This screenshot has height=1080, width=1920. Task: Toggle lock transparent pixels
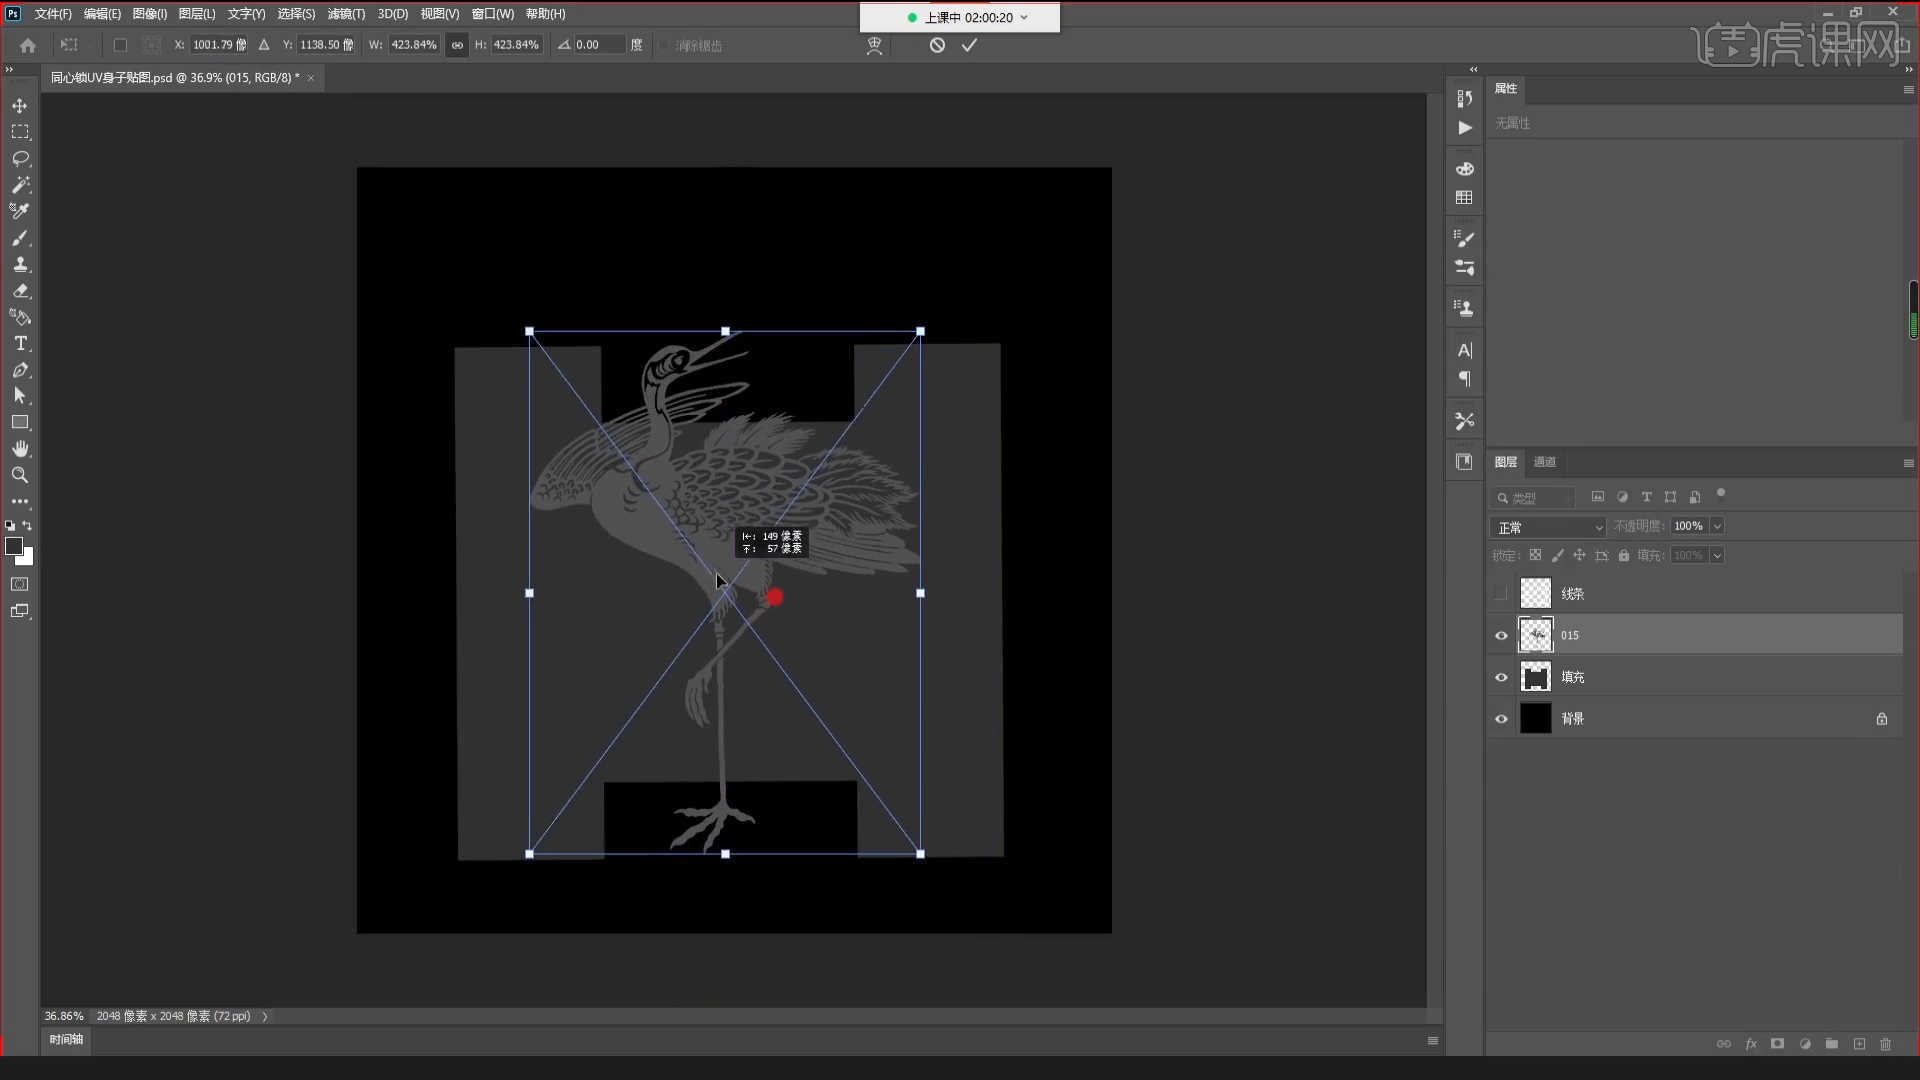(x=1535, y=555)
